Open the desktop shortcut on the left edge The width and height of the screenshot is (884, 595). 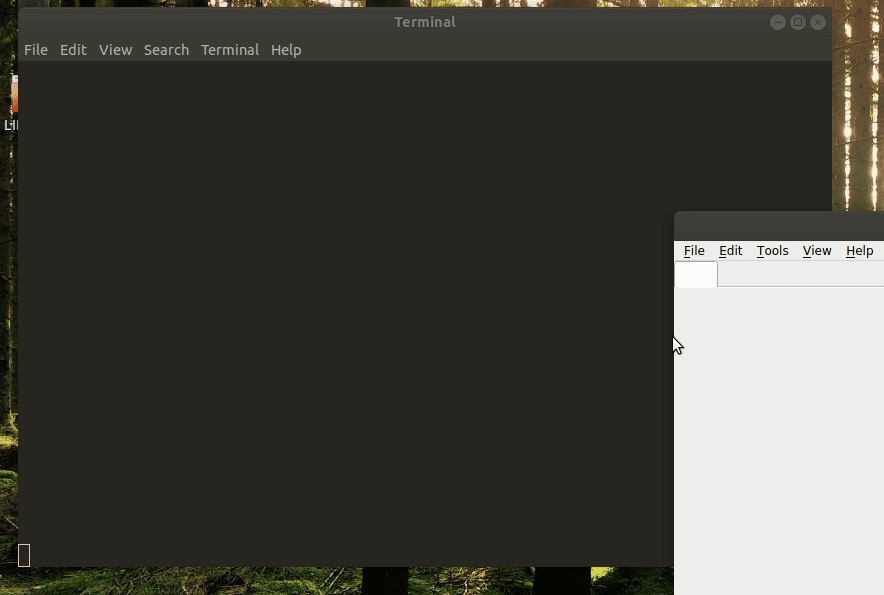(x=14, y=105)
